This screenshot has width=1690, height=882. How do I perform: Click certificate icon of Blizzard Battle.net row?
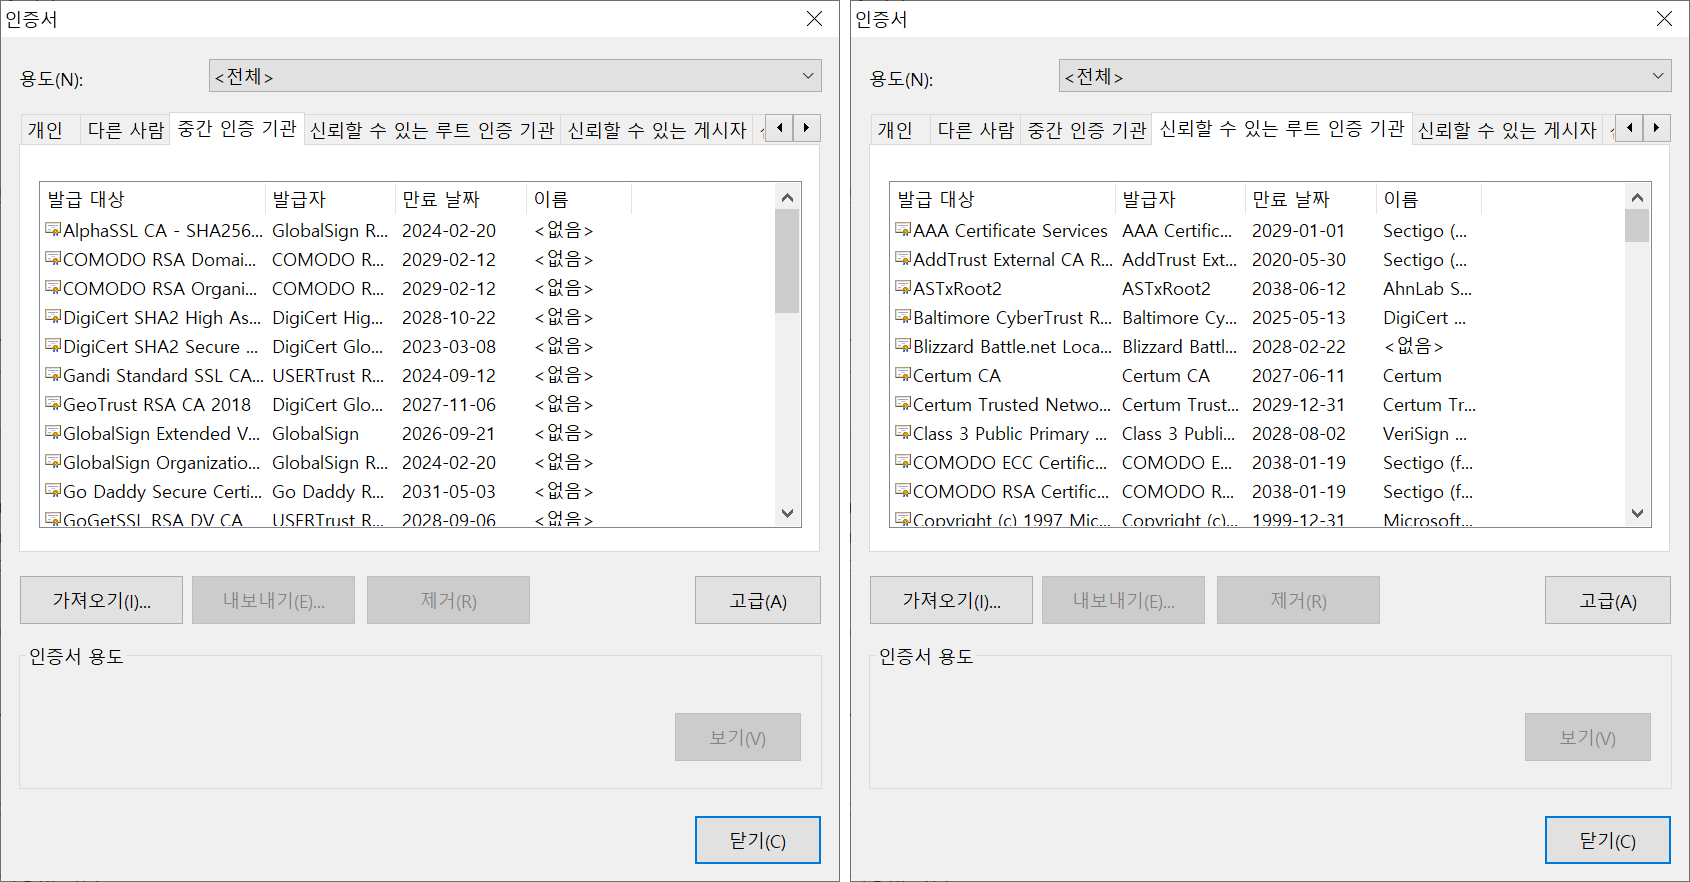tap(903, 346)
